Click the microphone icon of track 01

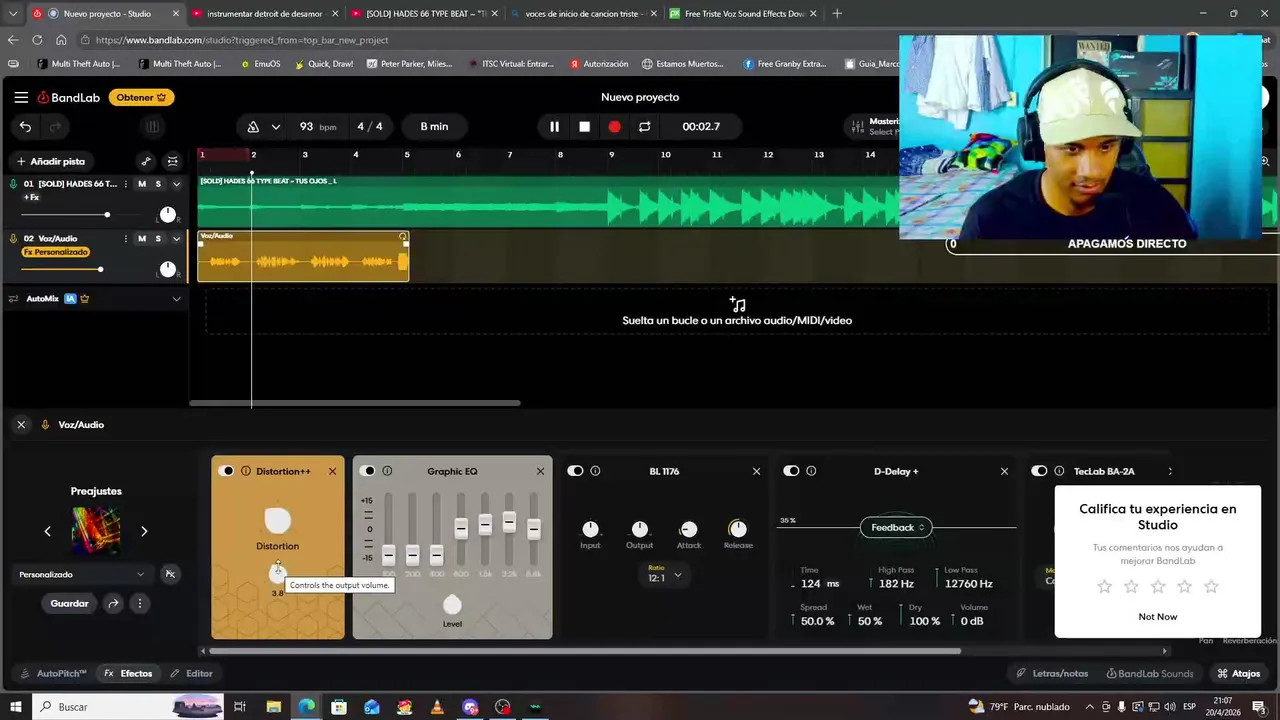click(14, 184)
